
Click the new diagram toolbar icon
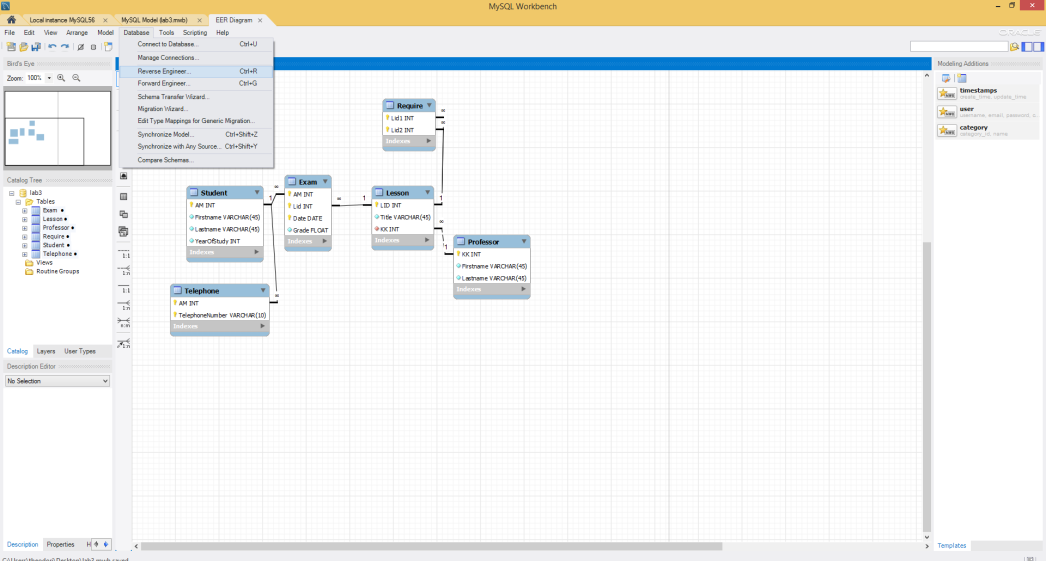pos(108,47)
